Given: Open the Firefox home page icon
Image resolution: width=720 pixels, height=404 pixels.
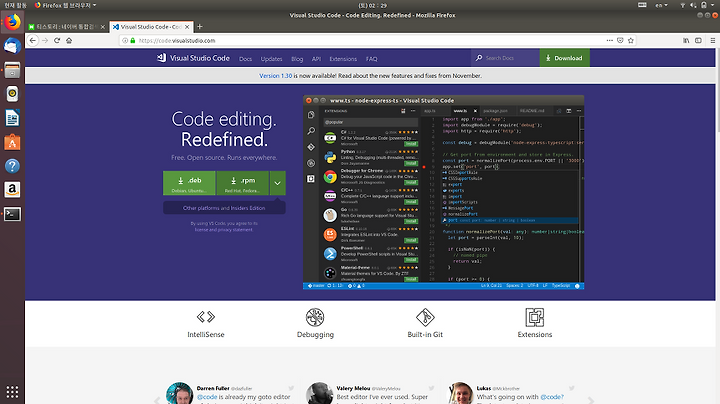Looking at the screenshot, I should (69, 40).
